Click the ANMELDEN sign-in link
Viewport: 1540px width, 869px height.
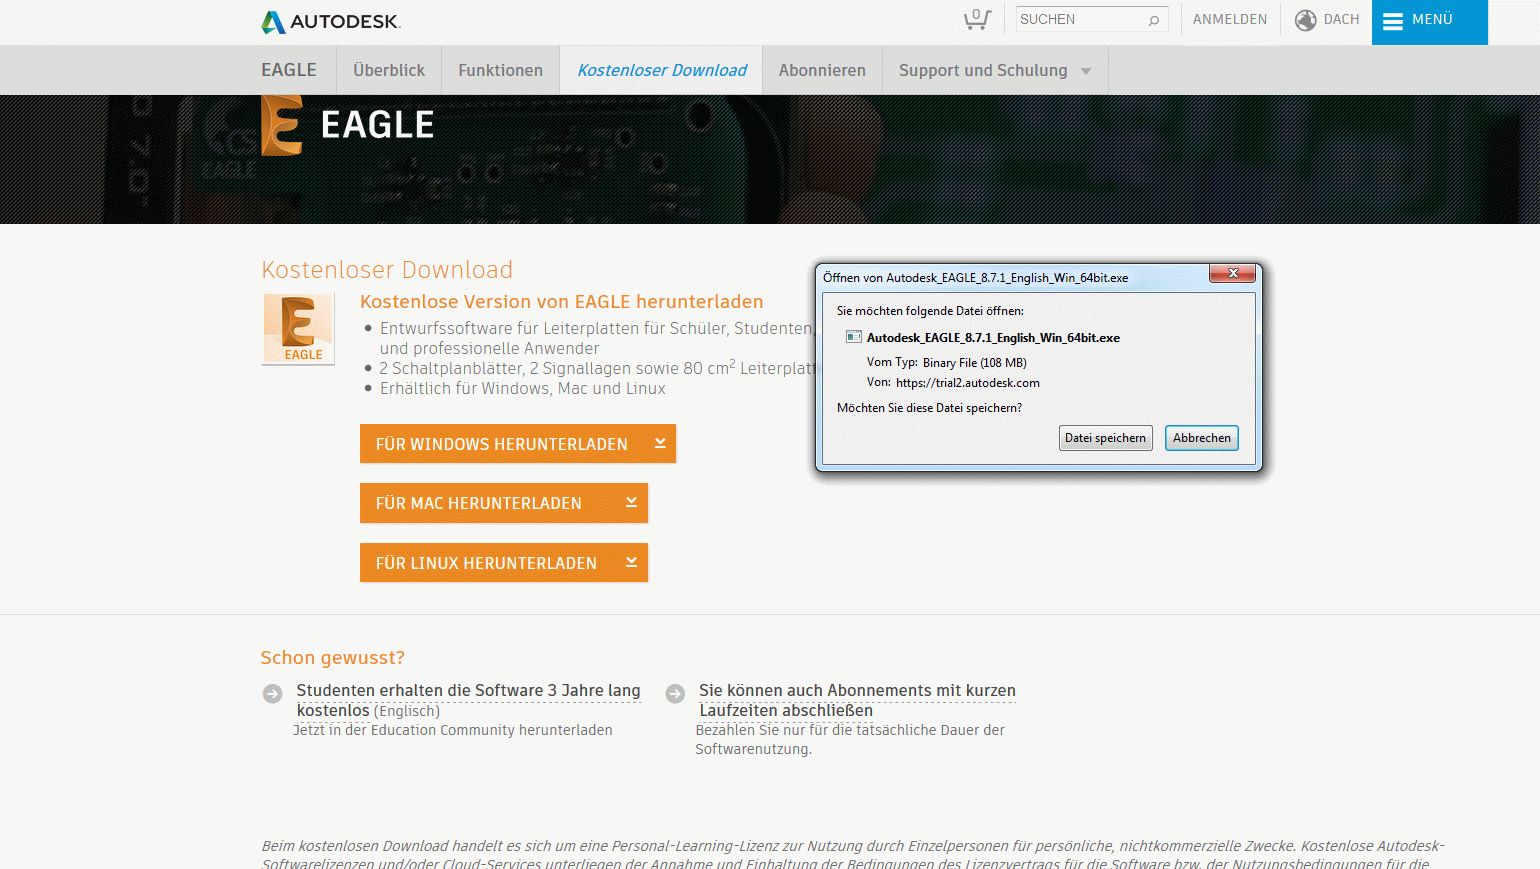tap(1230, 20)
